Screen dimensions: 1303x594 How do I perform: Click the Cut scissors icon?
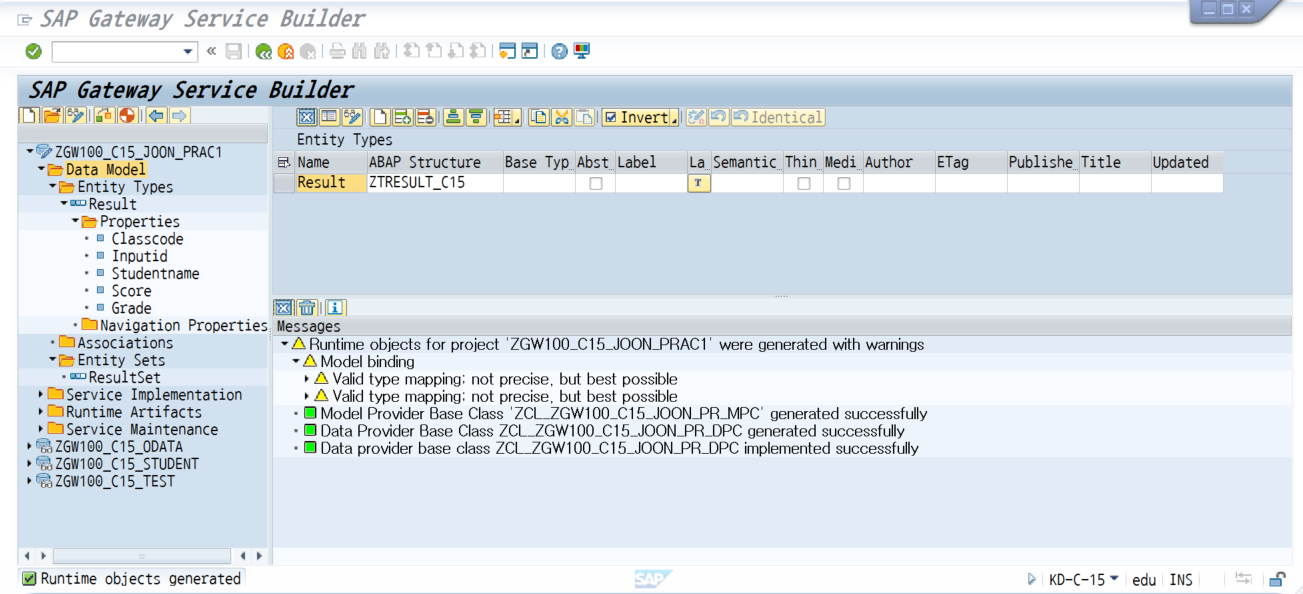[x=562, y=117]
